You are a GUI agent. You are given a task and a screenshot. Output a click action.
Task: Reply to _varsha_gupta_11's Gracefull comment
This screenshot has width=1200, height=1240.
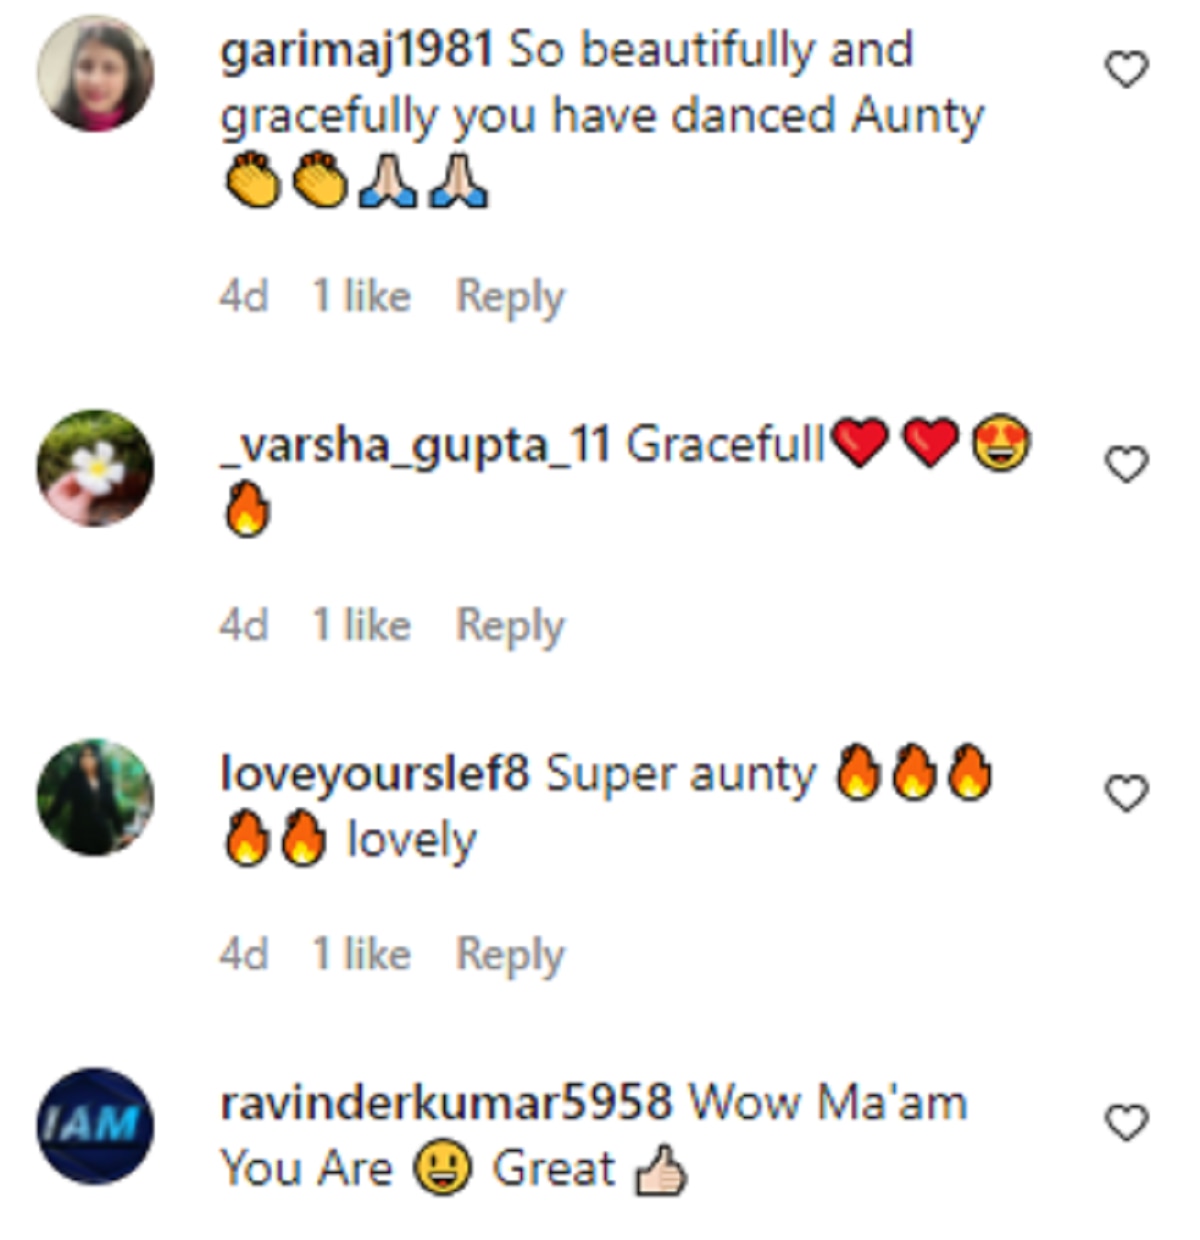(510, 626)
